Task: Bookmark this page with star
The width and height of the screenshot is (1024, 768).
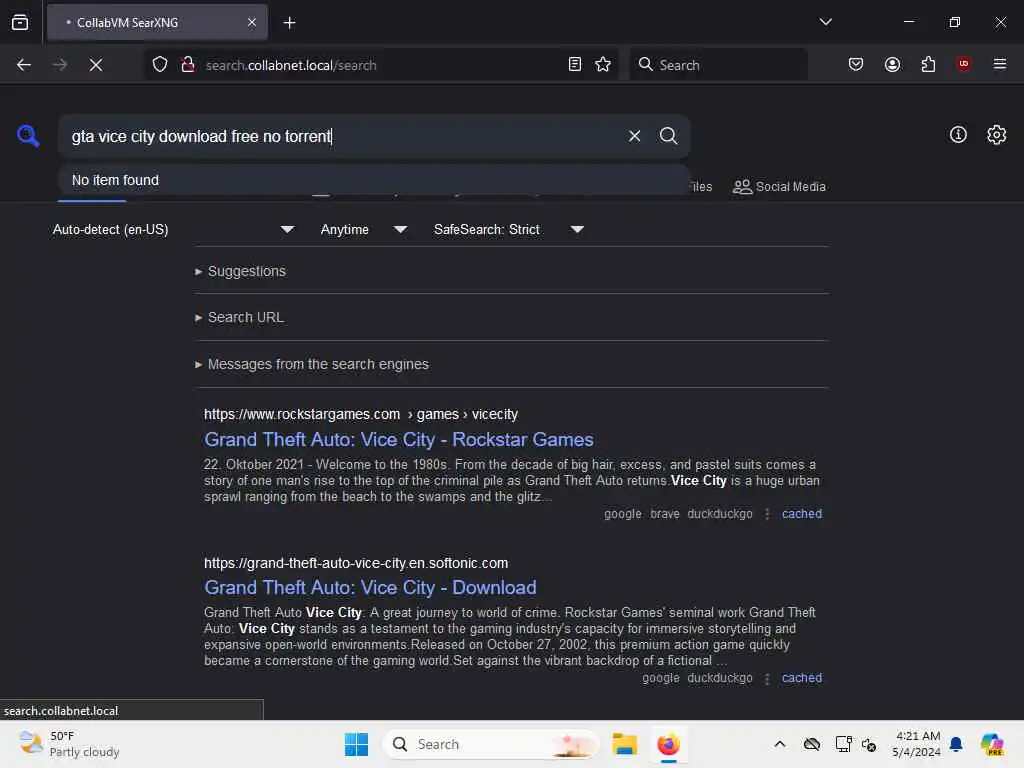Action: click(603, 65)
